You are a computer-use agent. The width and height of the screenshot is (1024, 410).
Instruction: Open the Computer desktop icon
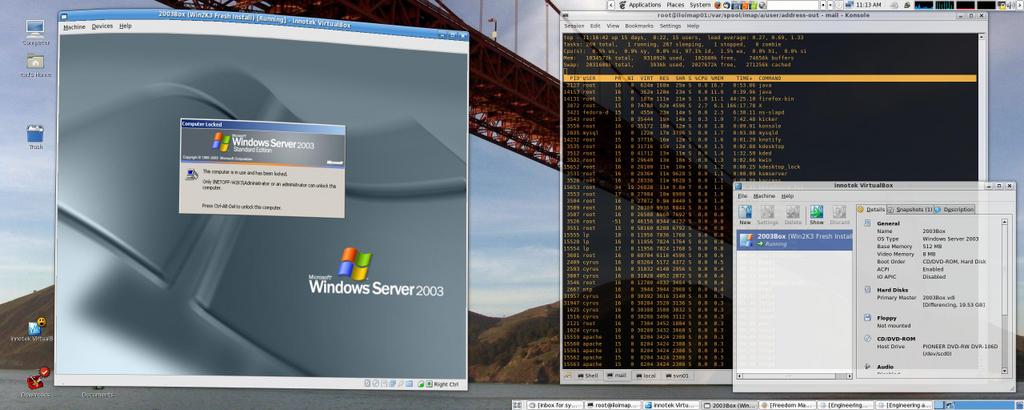[x=35, y=32]
